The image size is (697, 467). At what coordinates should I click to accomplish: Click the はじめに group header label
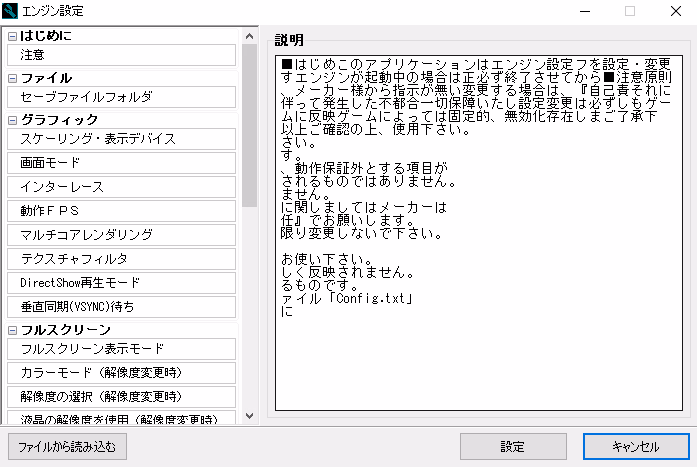point(45,36)
